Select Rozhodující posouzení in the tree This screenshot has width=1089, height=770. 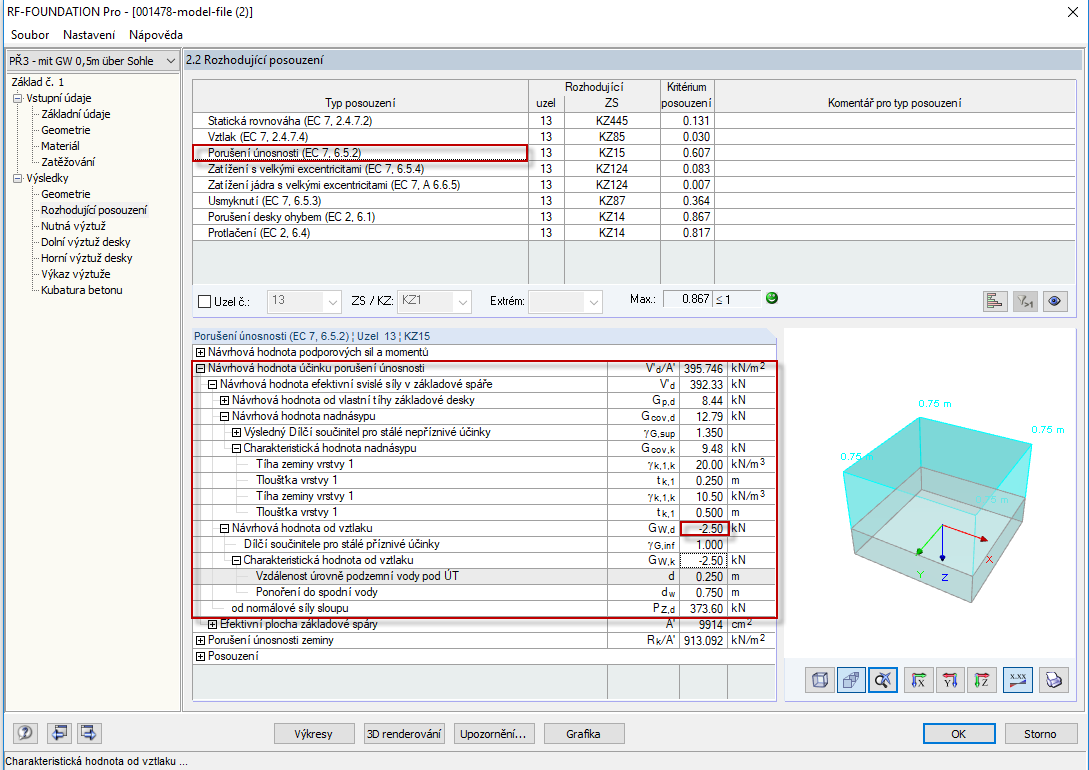coord(94,210)
